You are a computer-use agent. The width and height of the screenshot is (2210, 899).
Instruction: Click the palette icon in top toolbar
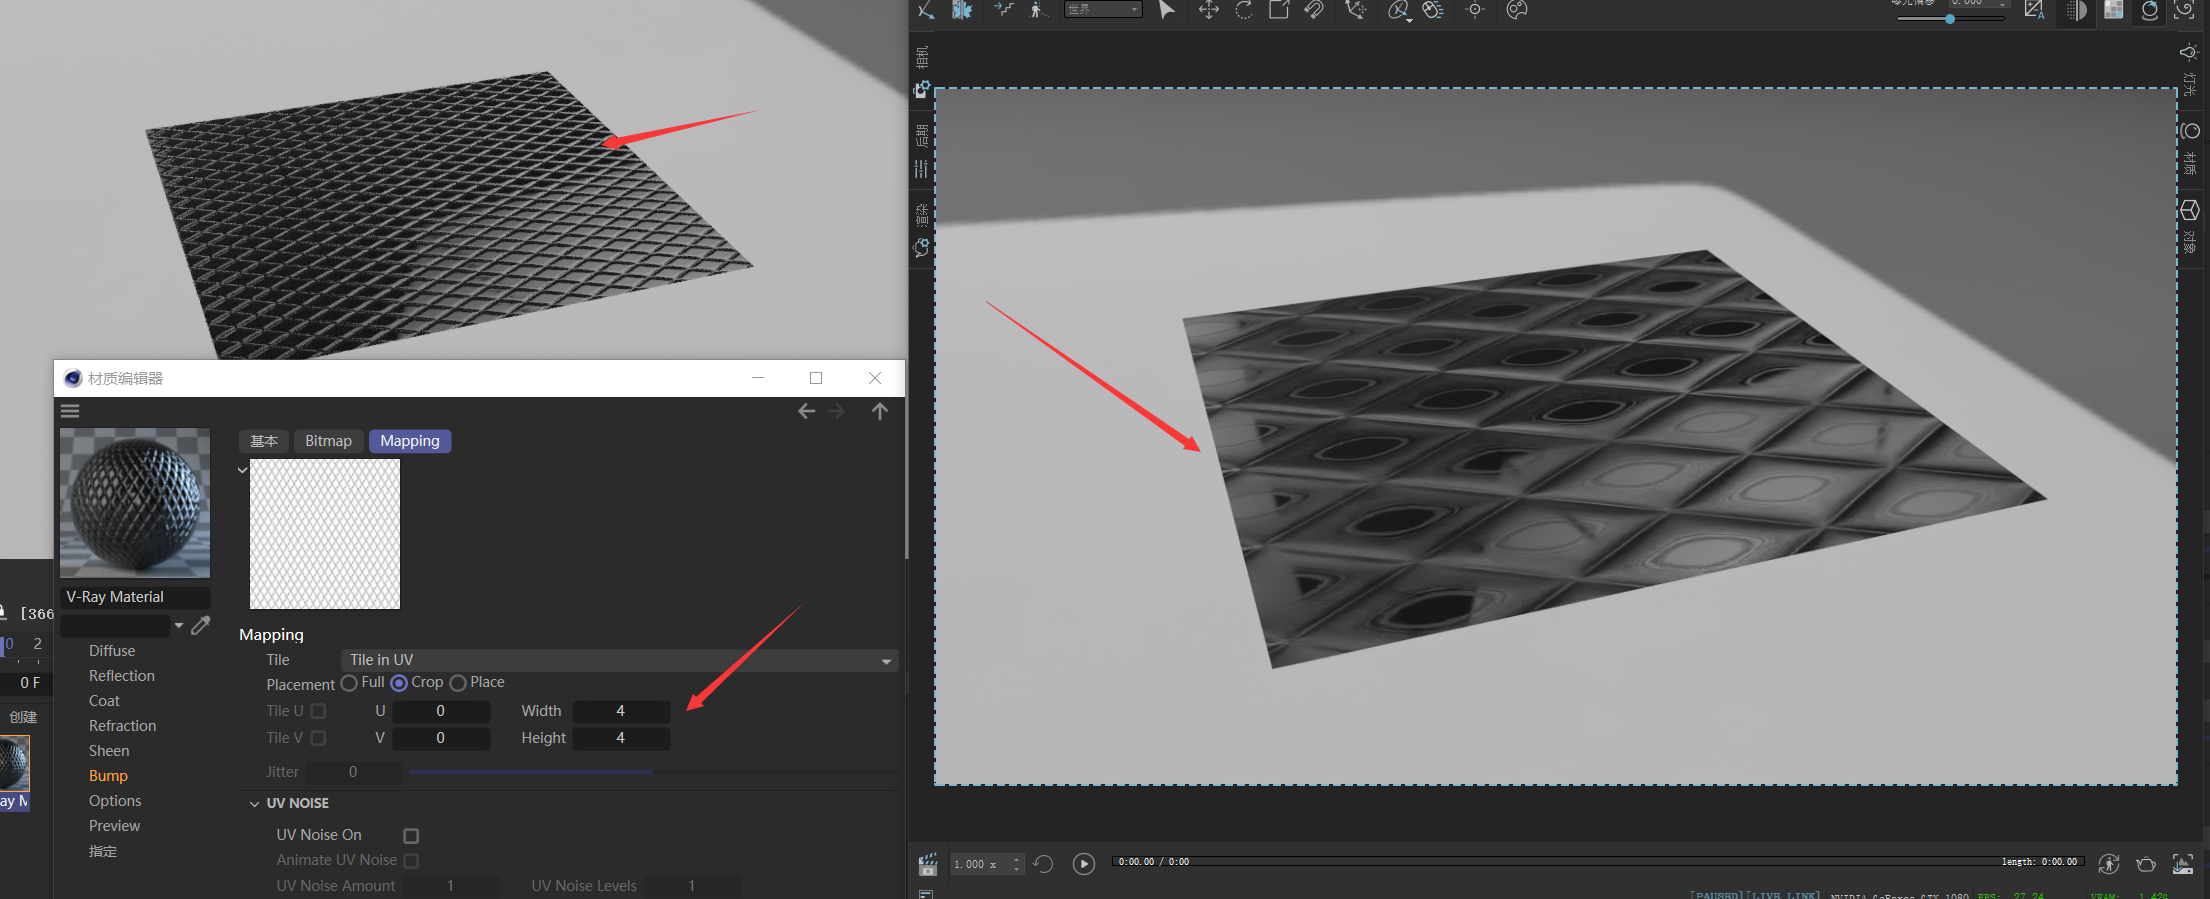[1517, 10]
